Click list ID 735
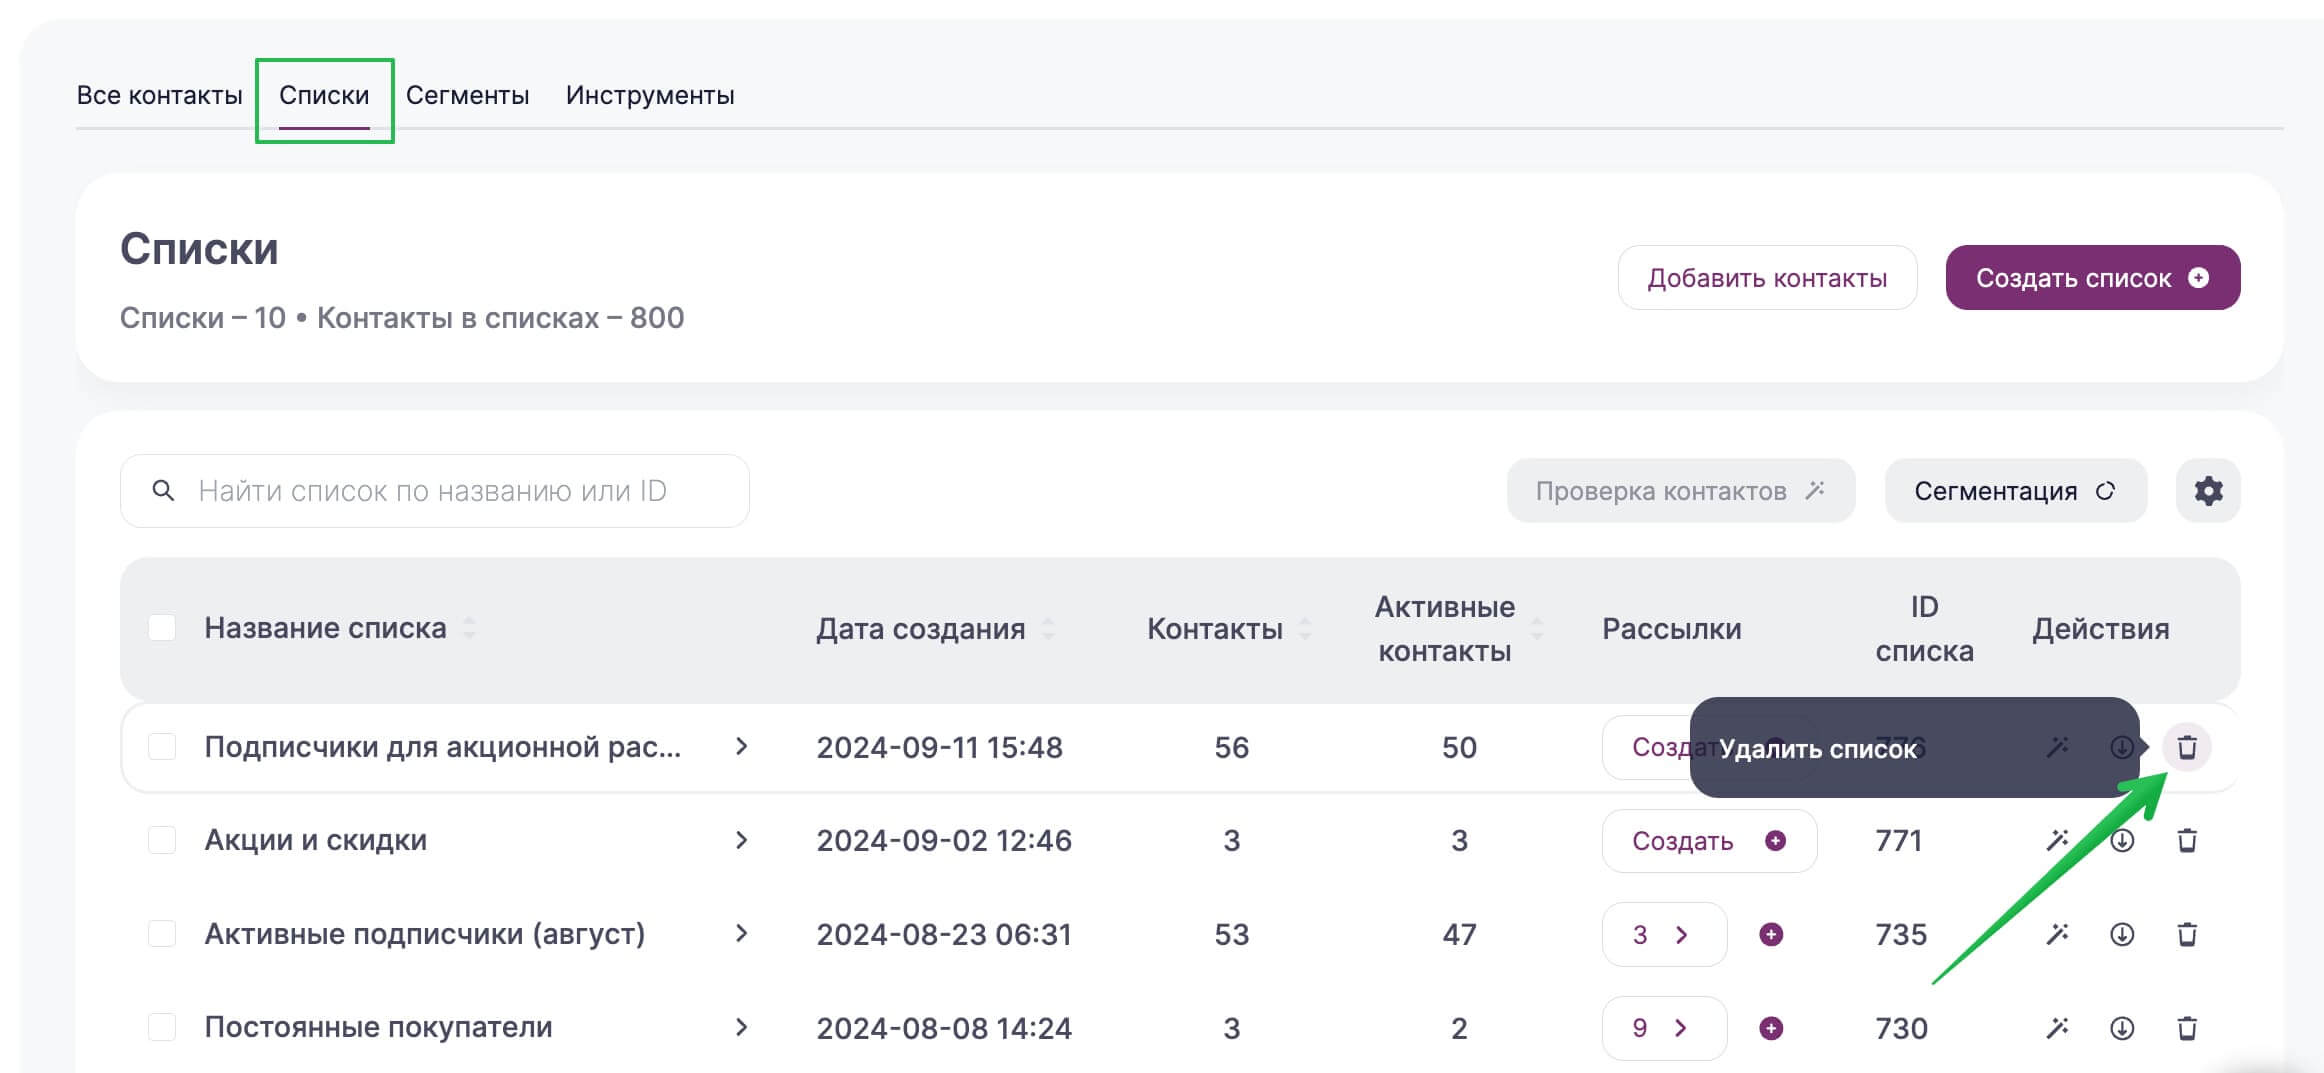This screenshot has height=1073, width=2324. pos(1900,934)
